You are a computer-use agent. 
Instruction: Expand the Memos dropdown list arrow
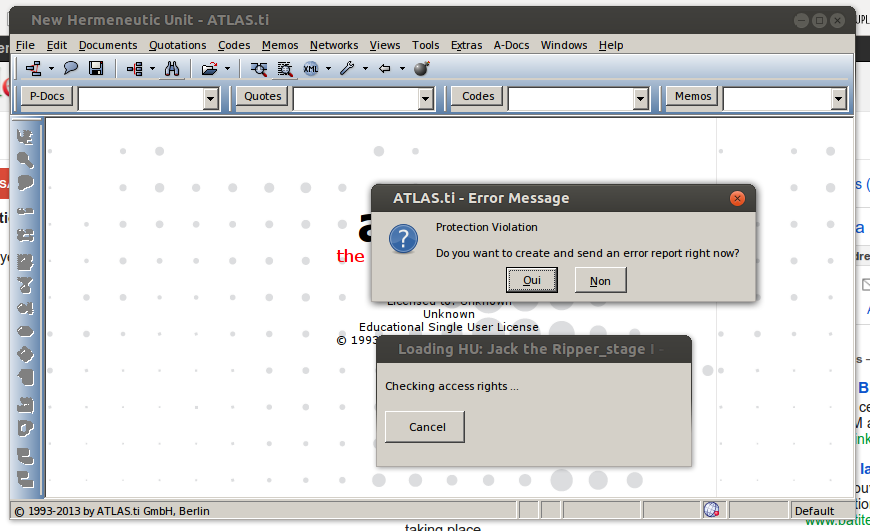pos(838,99)
